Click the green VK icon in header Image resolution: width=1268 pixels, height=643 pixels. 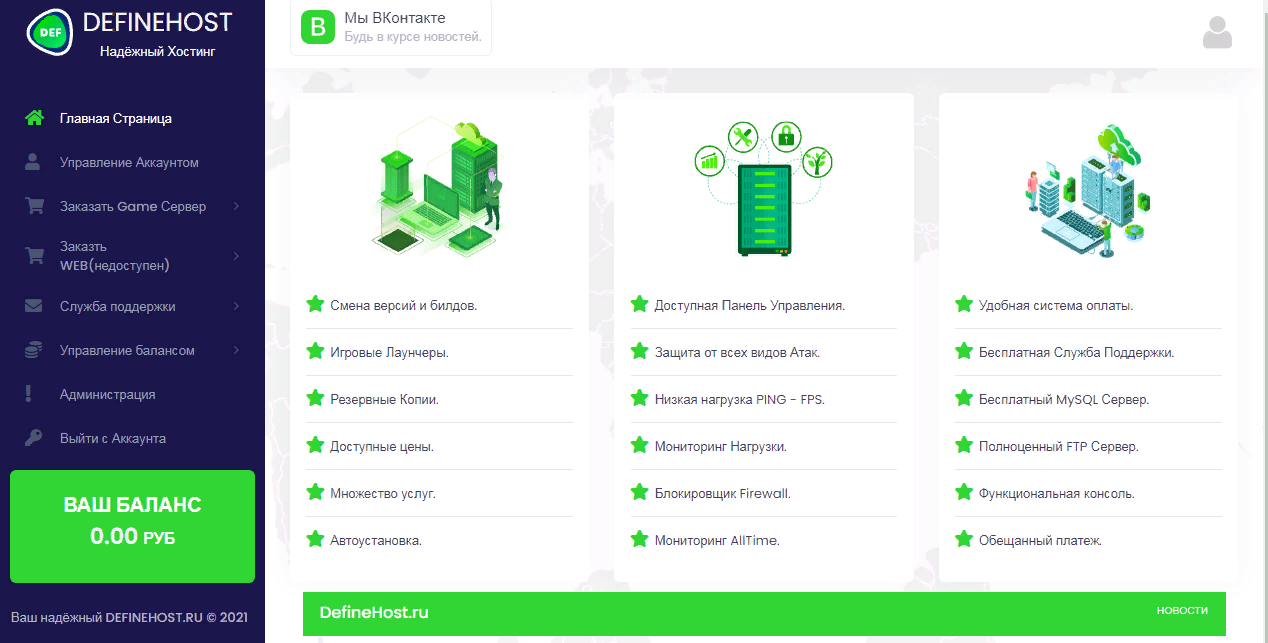click(x=319, y=26)
